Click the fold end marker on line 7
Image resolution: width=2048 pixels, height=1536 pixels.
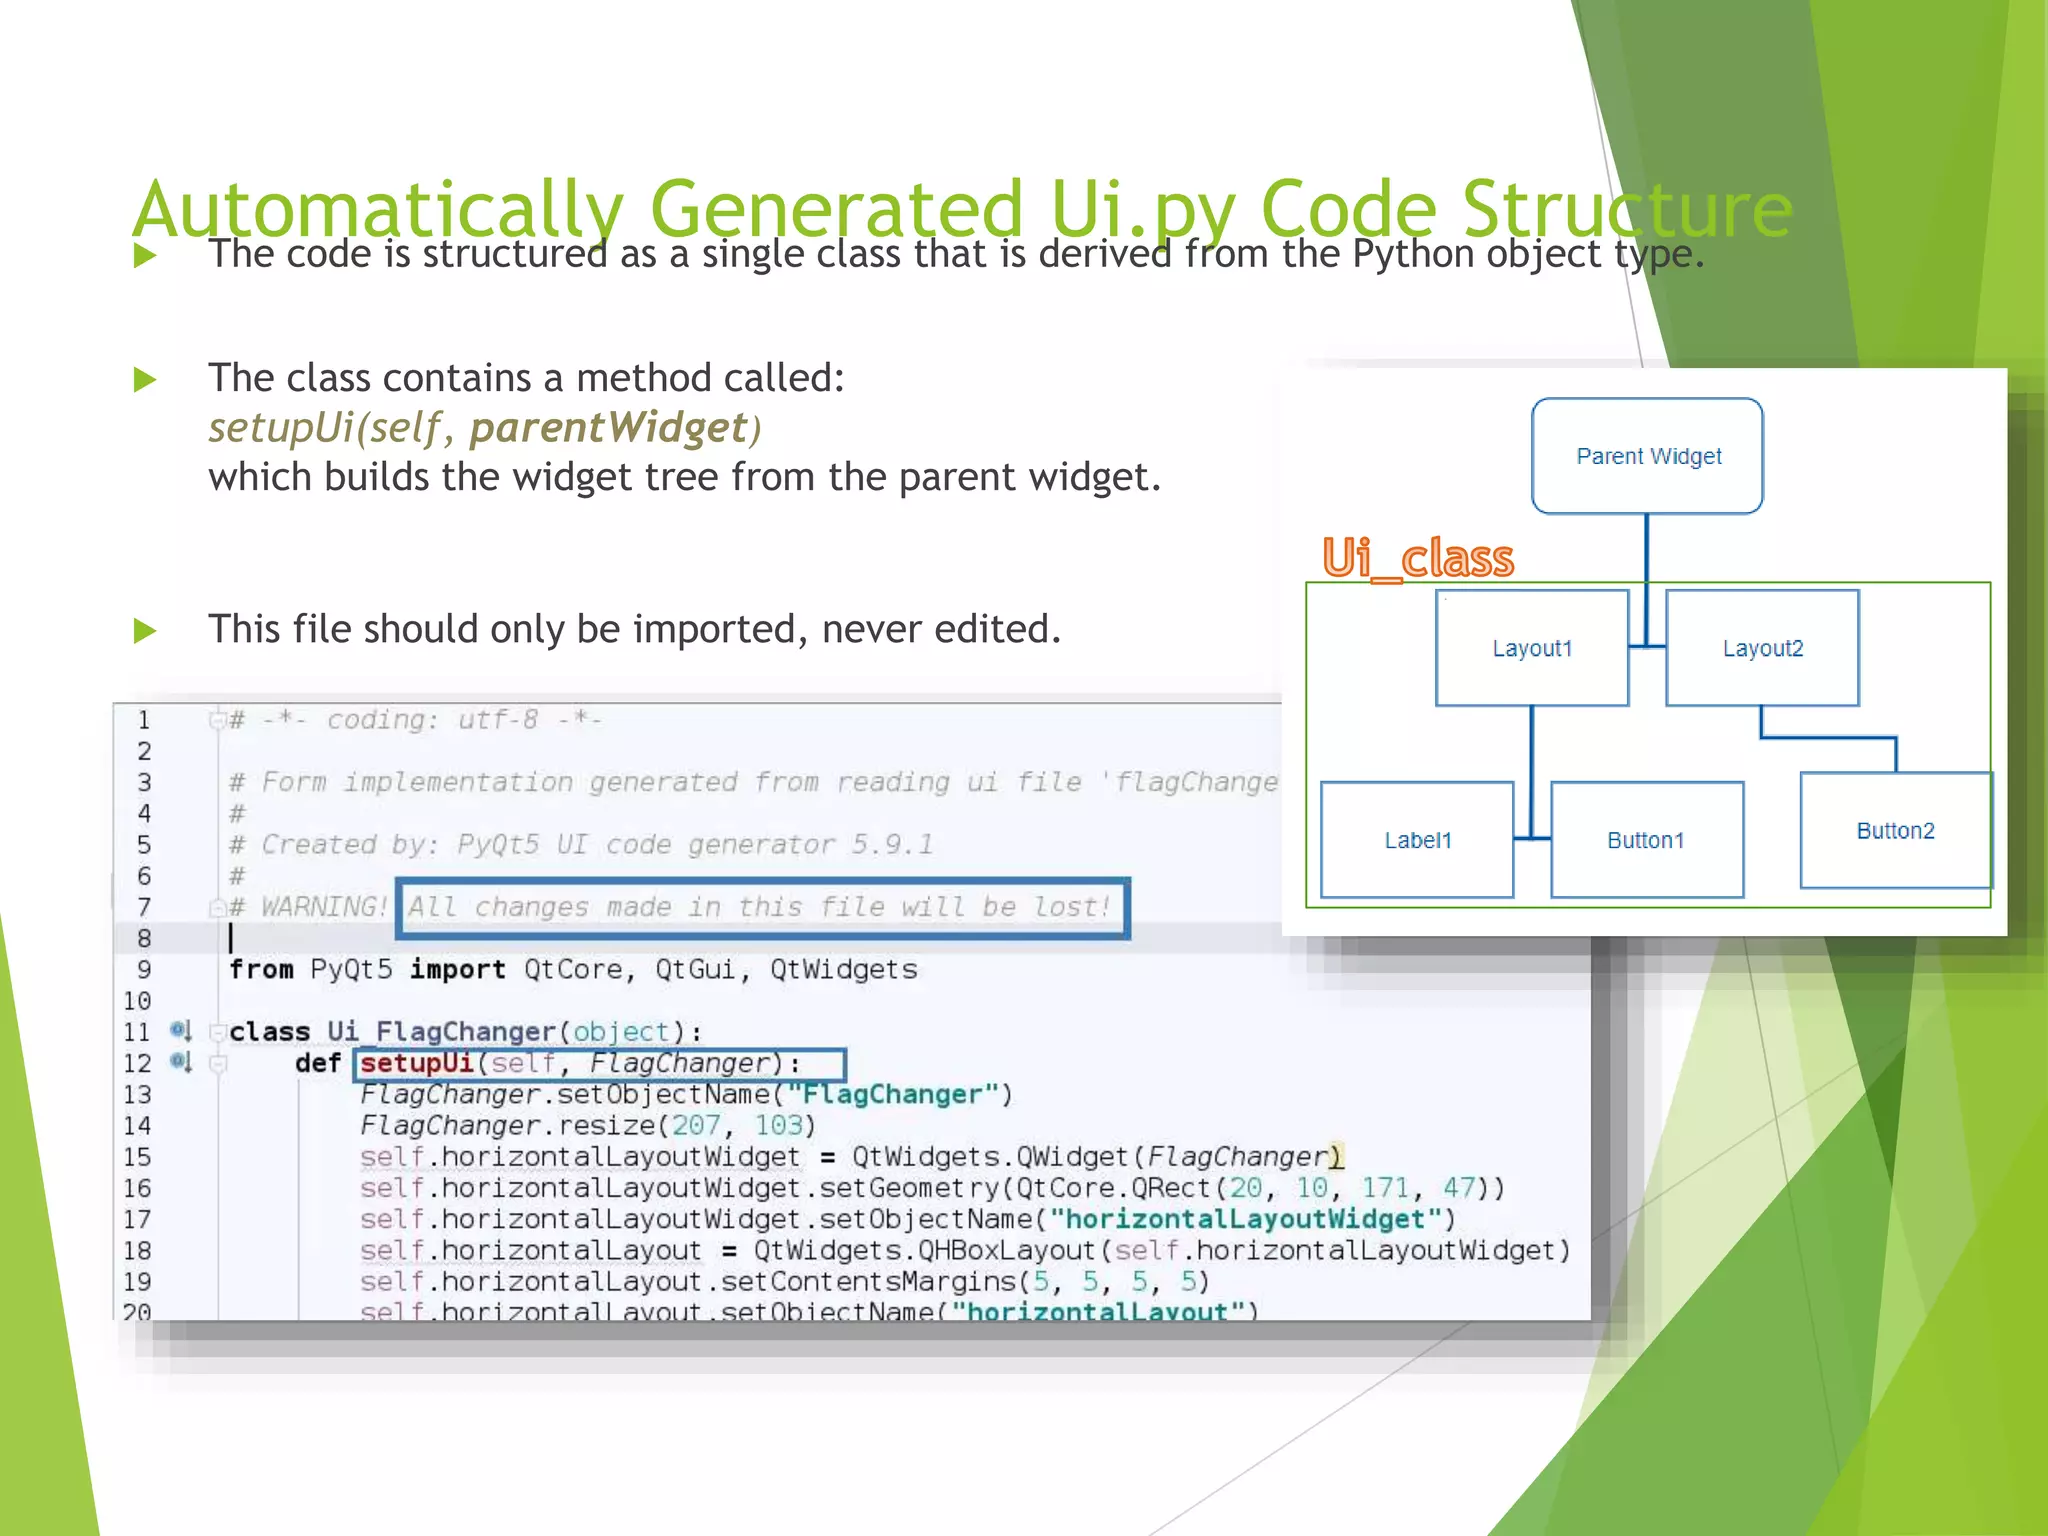217,907
